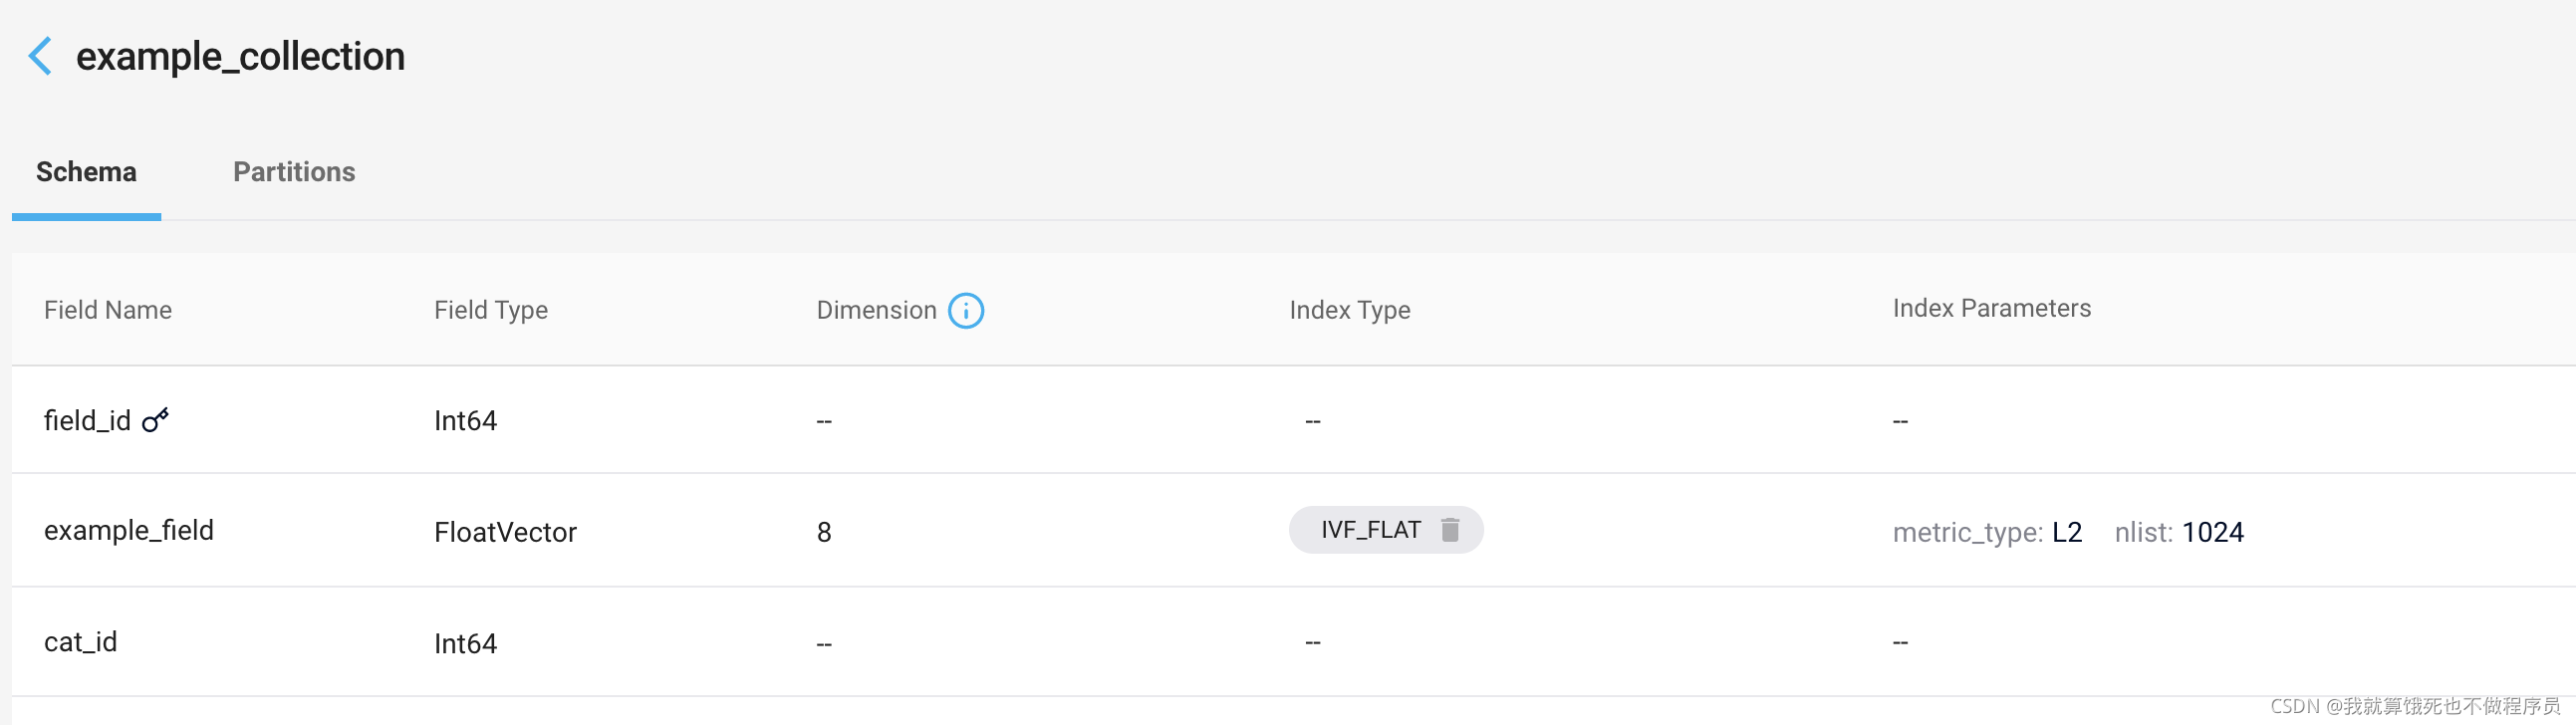Click the Index Parameters column header
2576x725 pixels.
(x=1991, y=308)
